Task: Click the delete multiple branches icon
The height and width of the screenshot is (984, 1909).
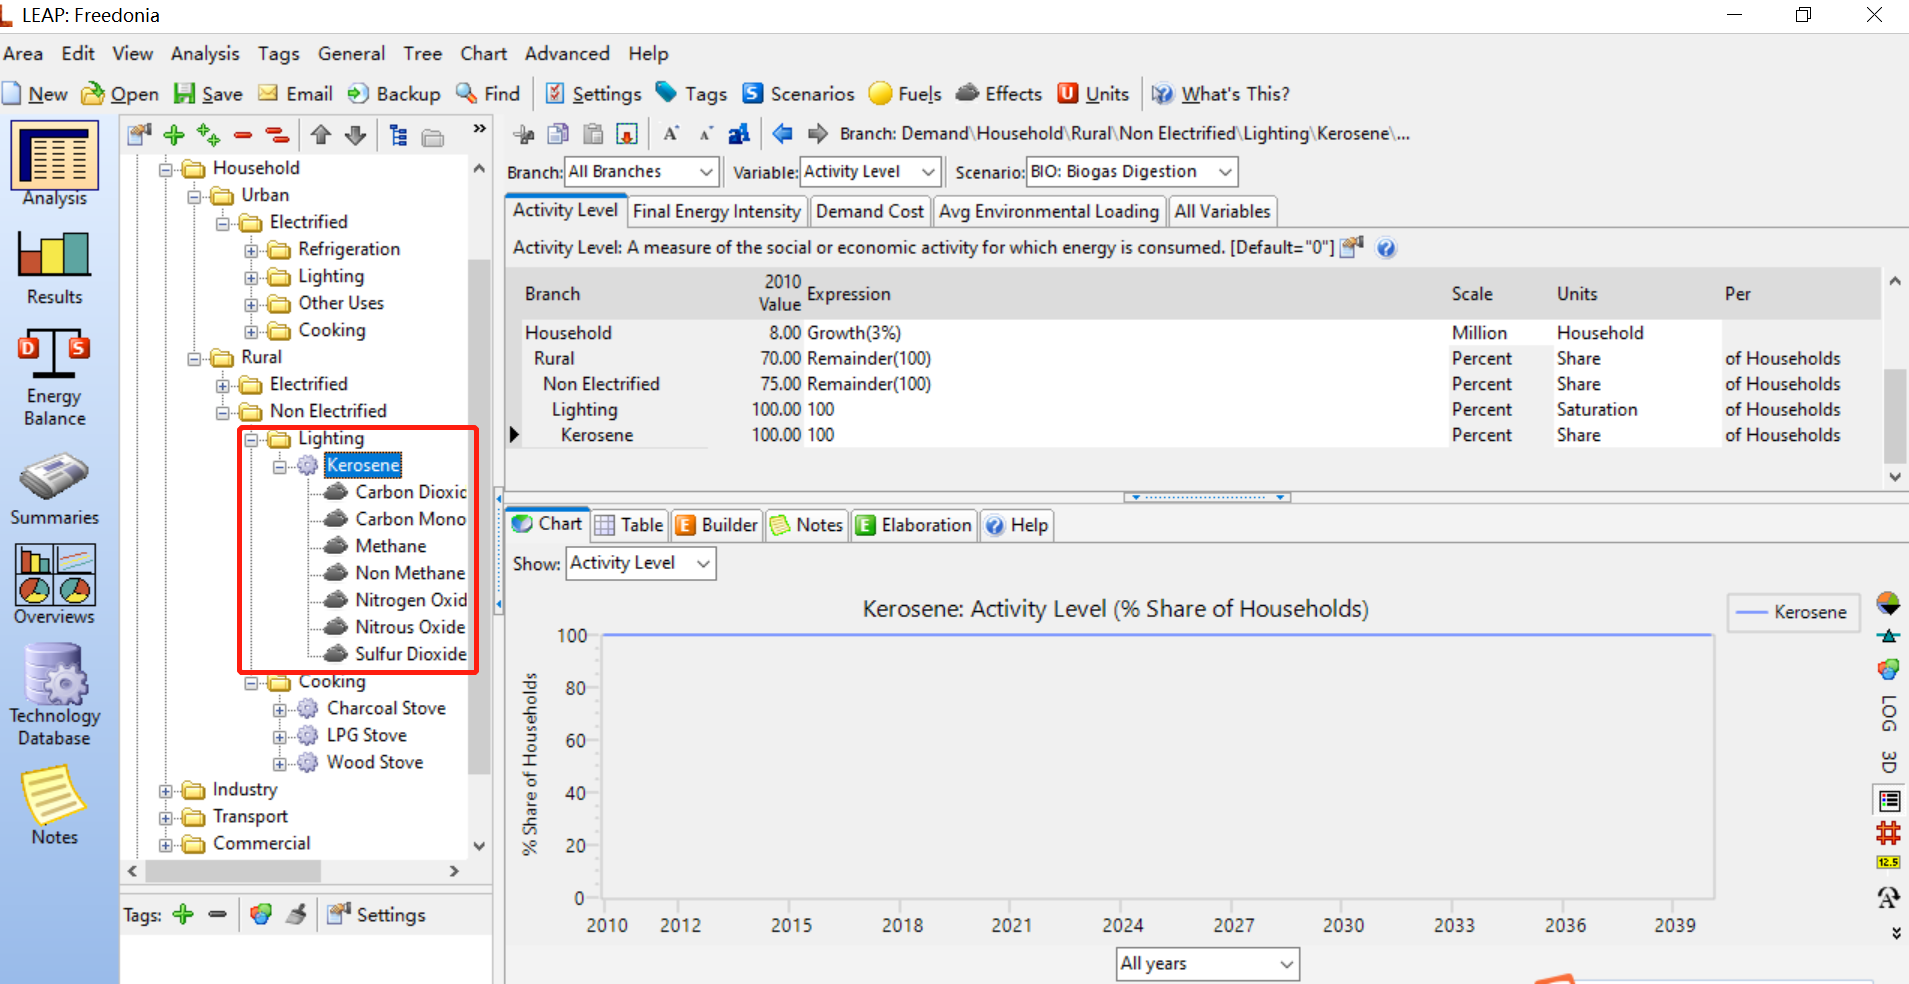Action: coord(277,135)
